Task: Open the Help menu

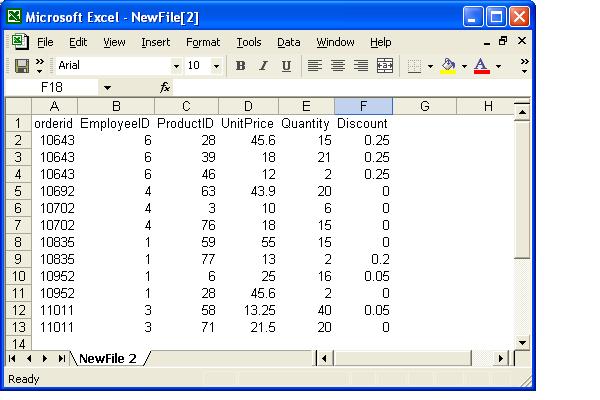Action: pyautogui.click(x=380, y=42)
